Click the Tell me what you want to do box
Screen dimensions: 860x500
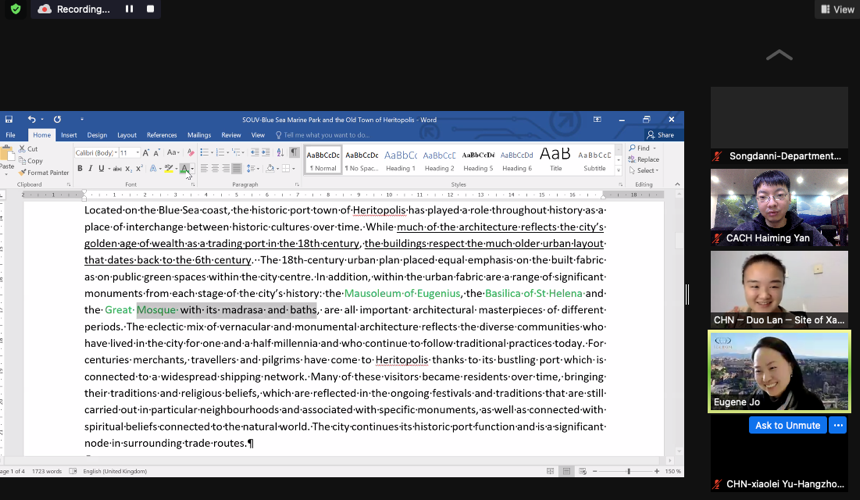point(322,135)
